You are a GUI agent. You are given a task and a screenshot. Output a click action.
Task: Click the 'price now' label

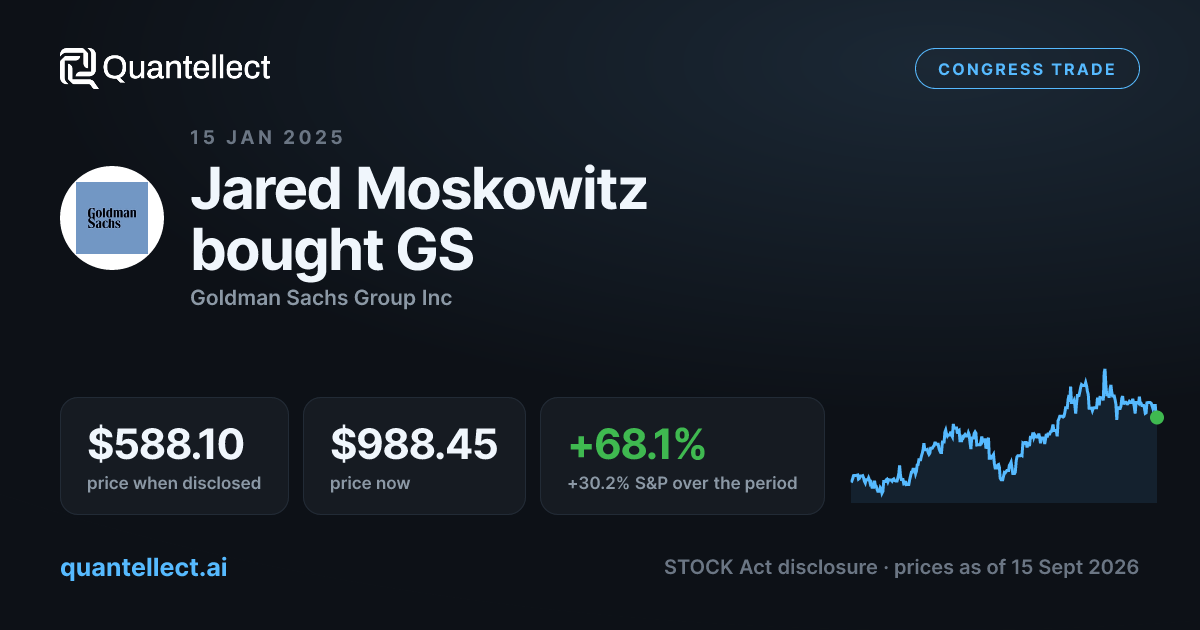[x=370, y=483]
